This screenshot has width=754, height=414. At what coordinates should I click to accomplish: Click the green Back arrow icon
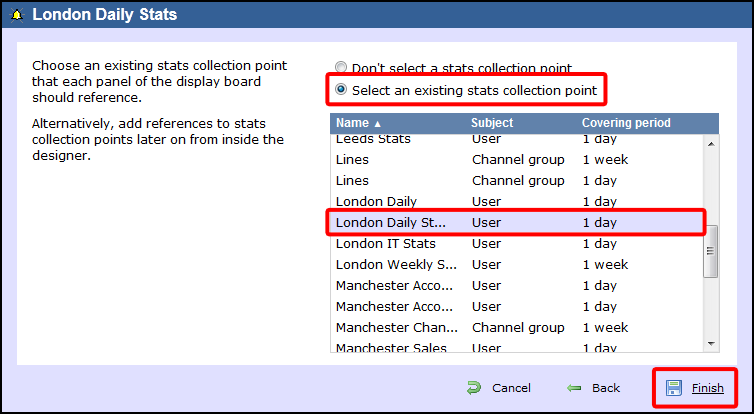[x=574, y=388]
